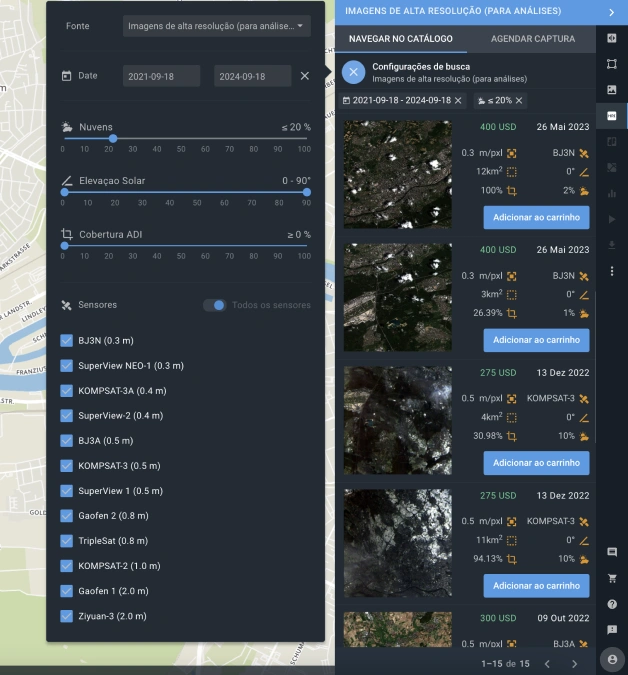Go to next results page arrow
The width and height of the screenshot is (628, 675).
574,664
